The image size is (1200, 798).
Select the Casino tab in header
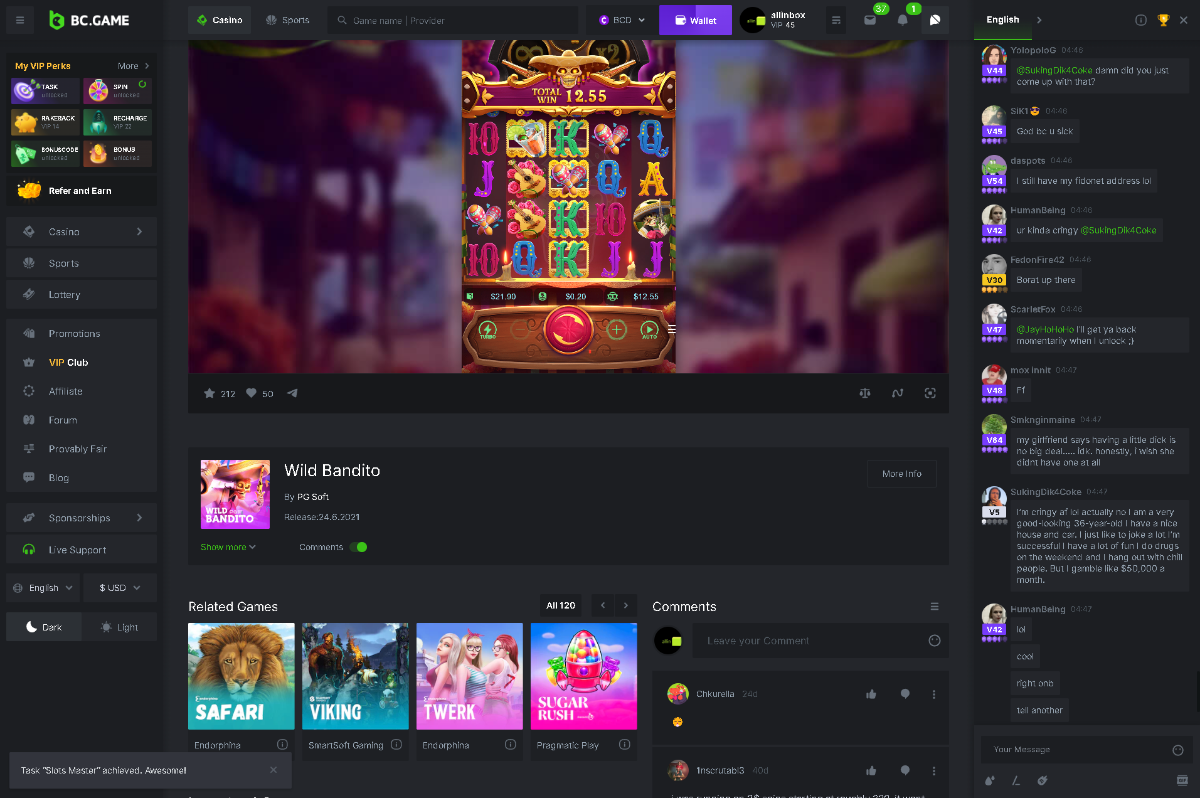(x=220, y=20)
